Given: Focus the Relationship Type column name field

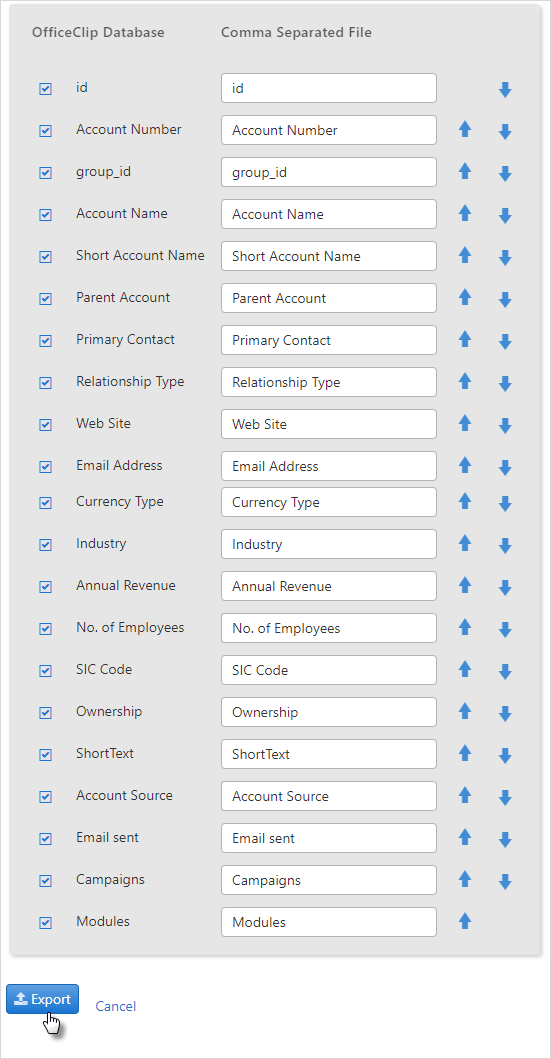Looking at the screenshot, I should (329, 382).
